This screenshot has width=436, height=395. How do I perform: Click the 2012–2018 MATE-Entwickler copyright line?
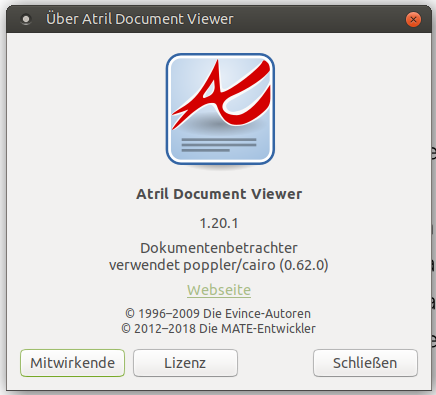pos(218,329)
